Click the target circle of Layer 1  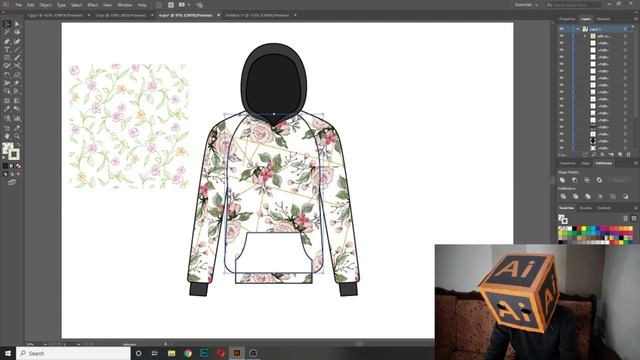click(x=625, y=29)
